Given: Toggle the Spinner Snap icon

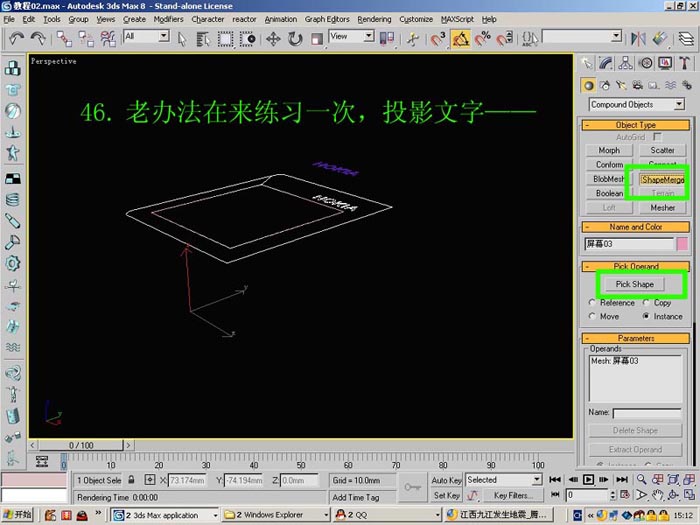Looking at the screenshot, I should tap(504, 39).
